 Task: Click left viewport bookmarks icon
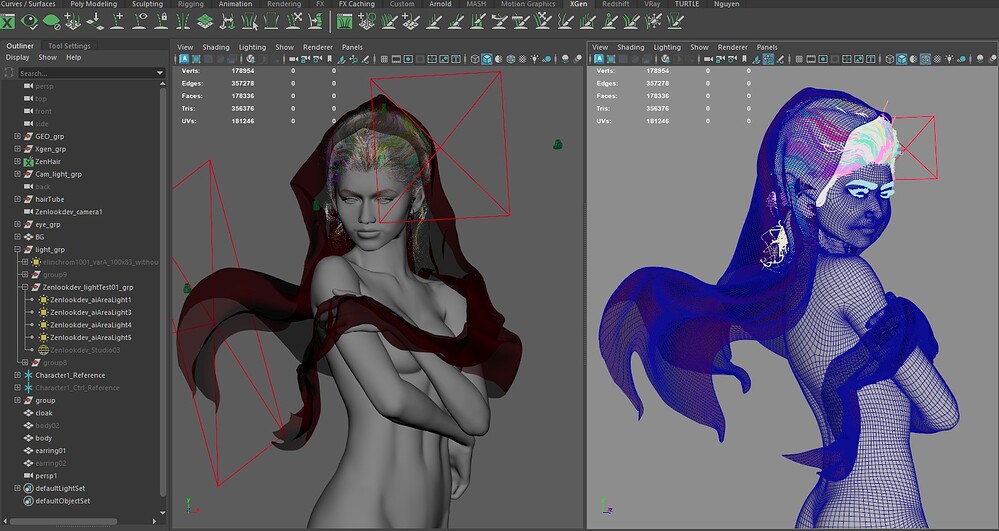click(329, 59)
